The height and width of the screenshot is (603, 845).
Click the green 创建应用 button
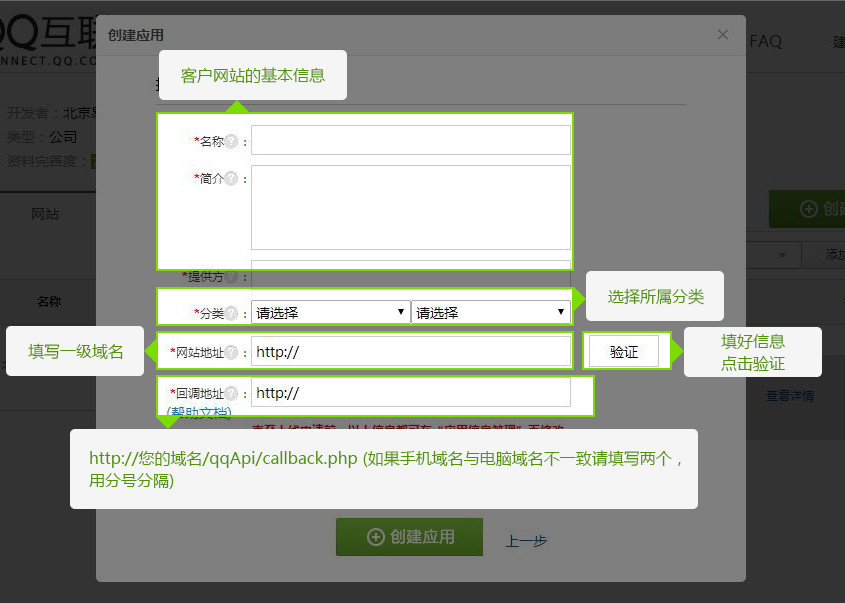click(x=410, y=537)
